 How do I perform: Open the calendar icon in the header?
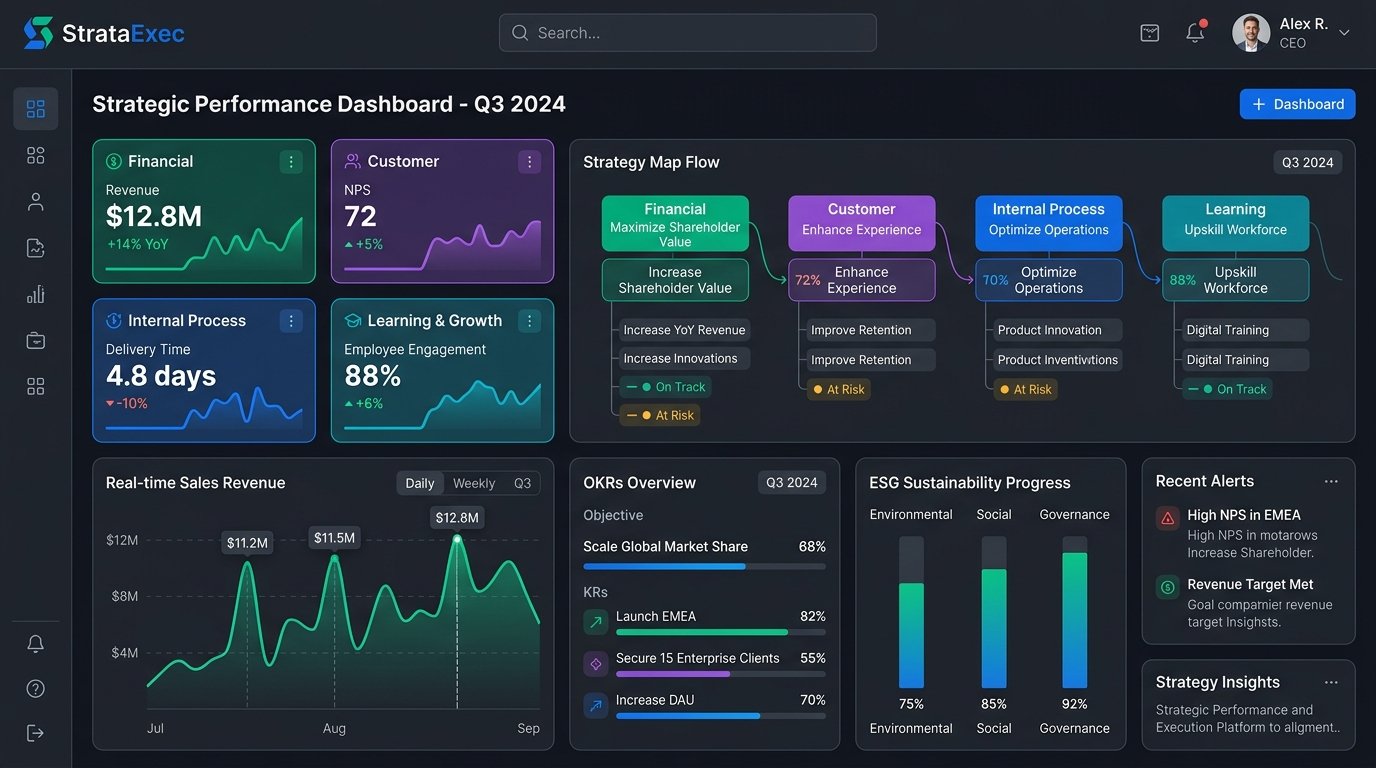[x=1150, y=33]
